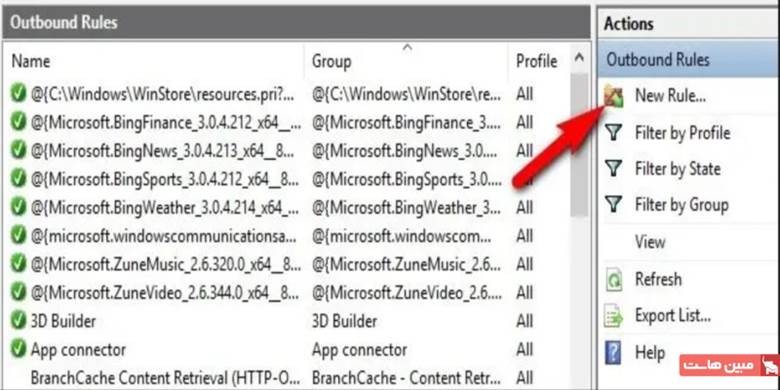Click green check icon of App connector rule

(x=18, y=349)
